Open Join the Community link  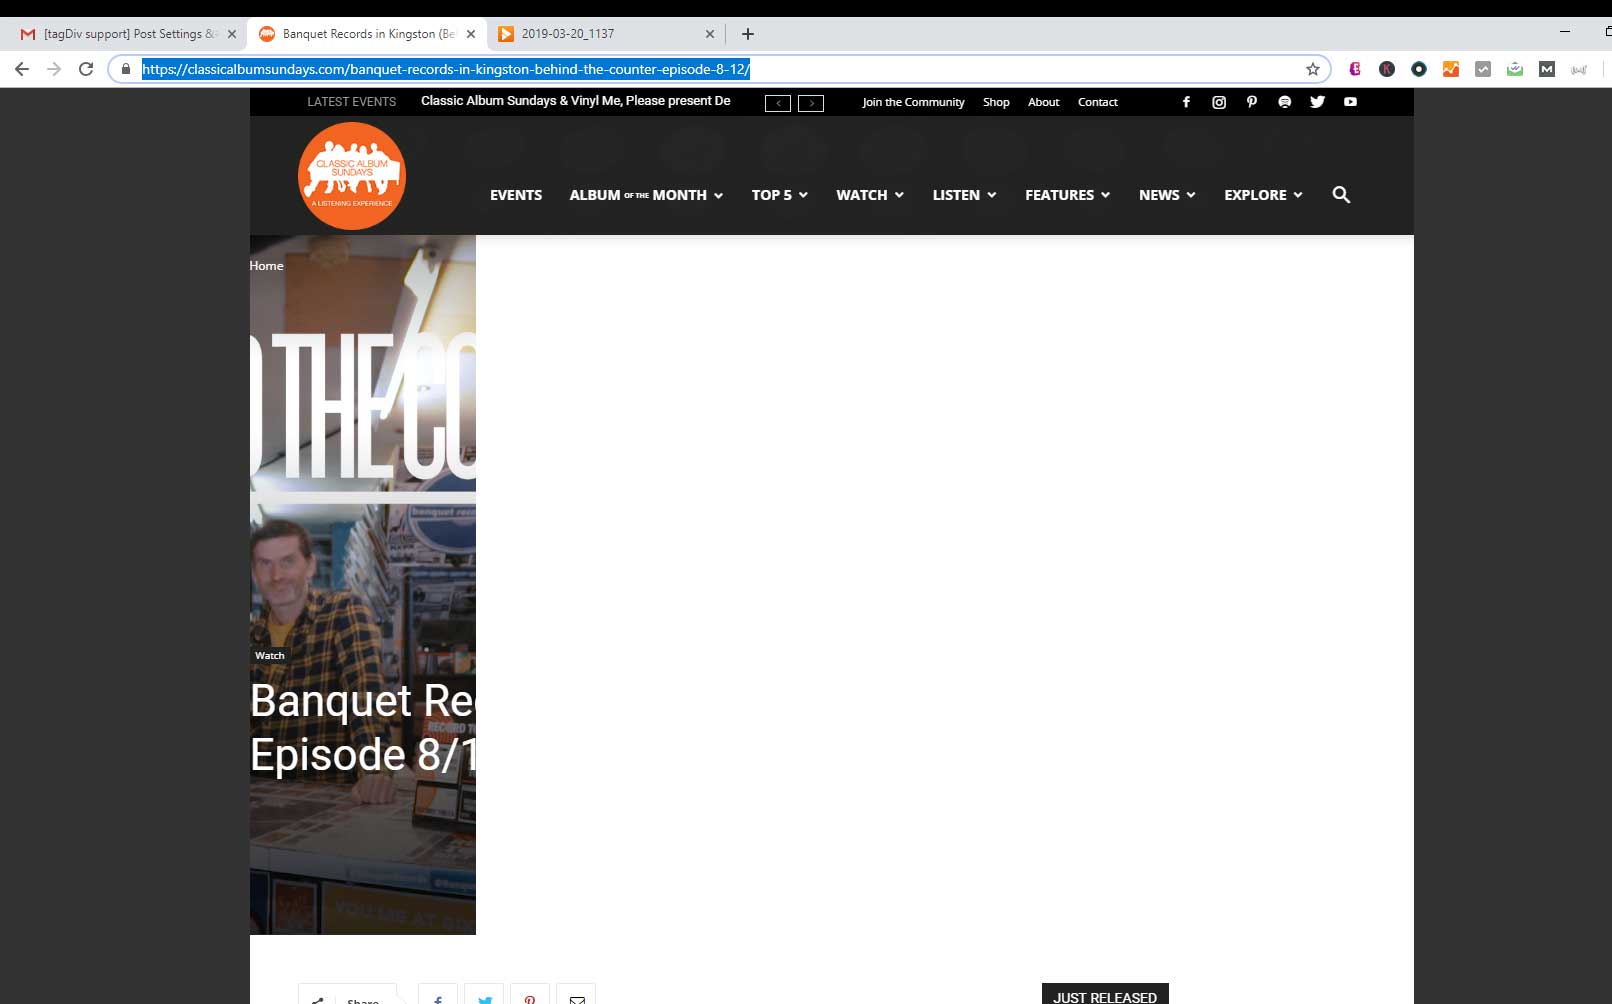tap(913, 102)
